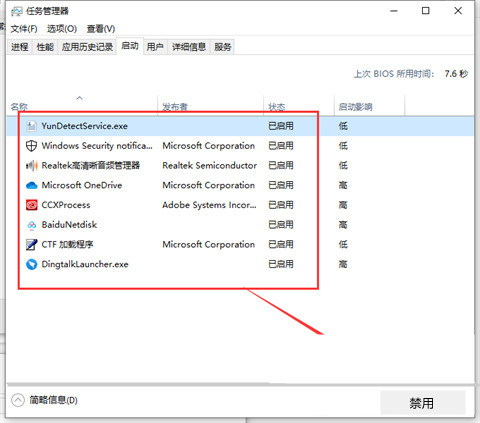Sort by the 启动影响 column header

(355, 107)
